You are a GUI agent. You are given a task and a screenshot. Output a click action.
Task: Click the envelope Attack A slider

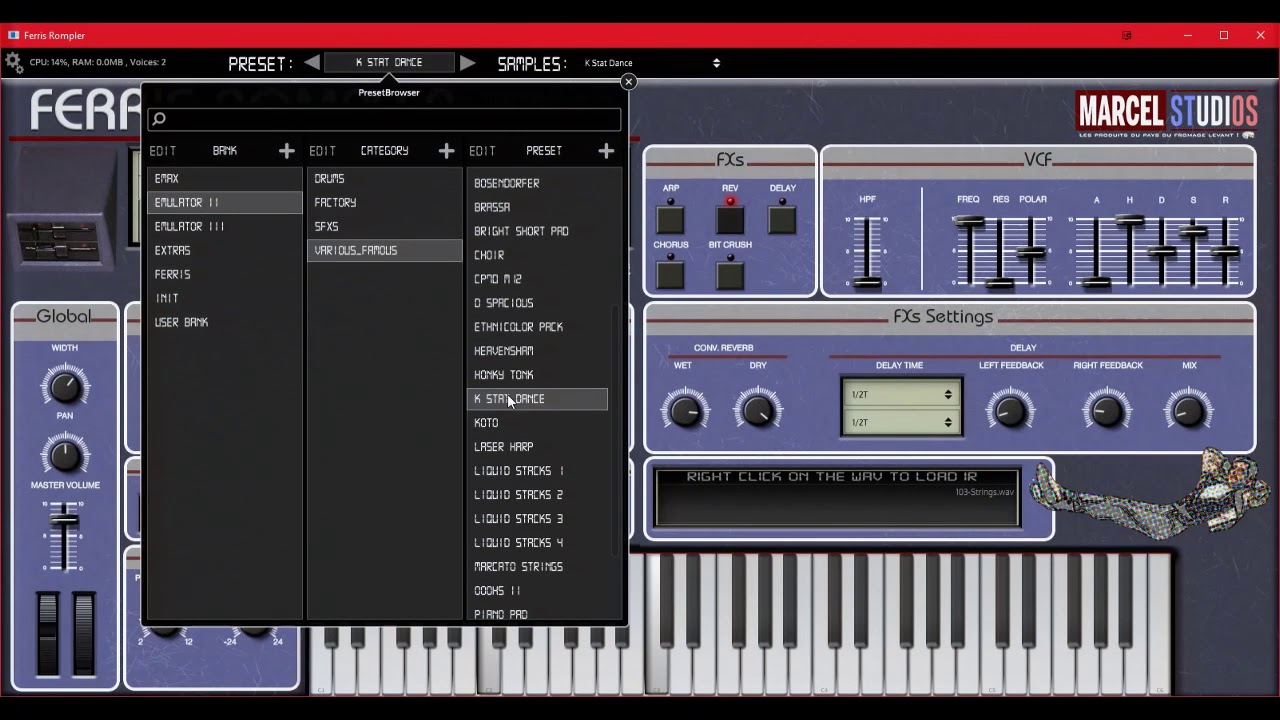[1096, 251]
